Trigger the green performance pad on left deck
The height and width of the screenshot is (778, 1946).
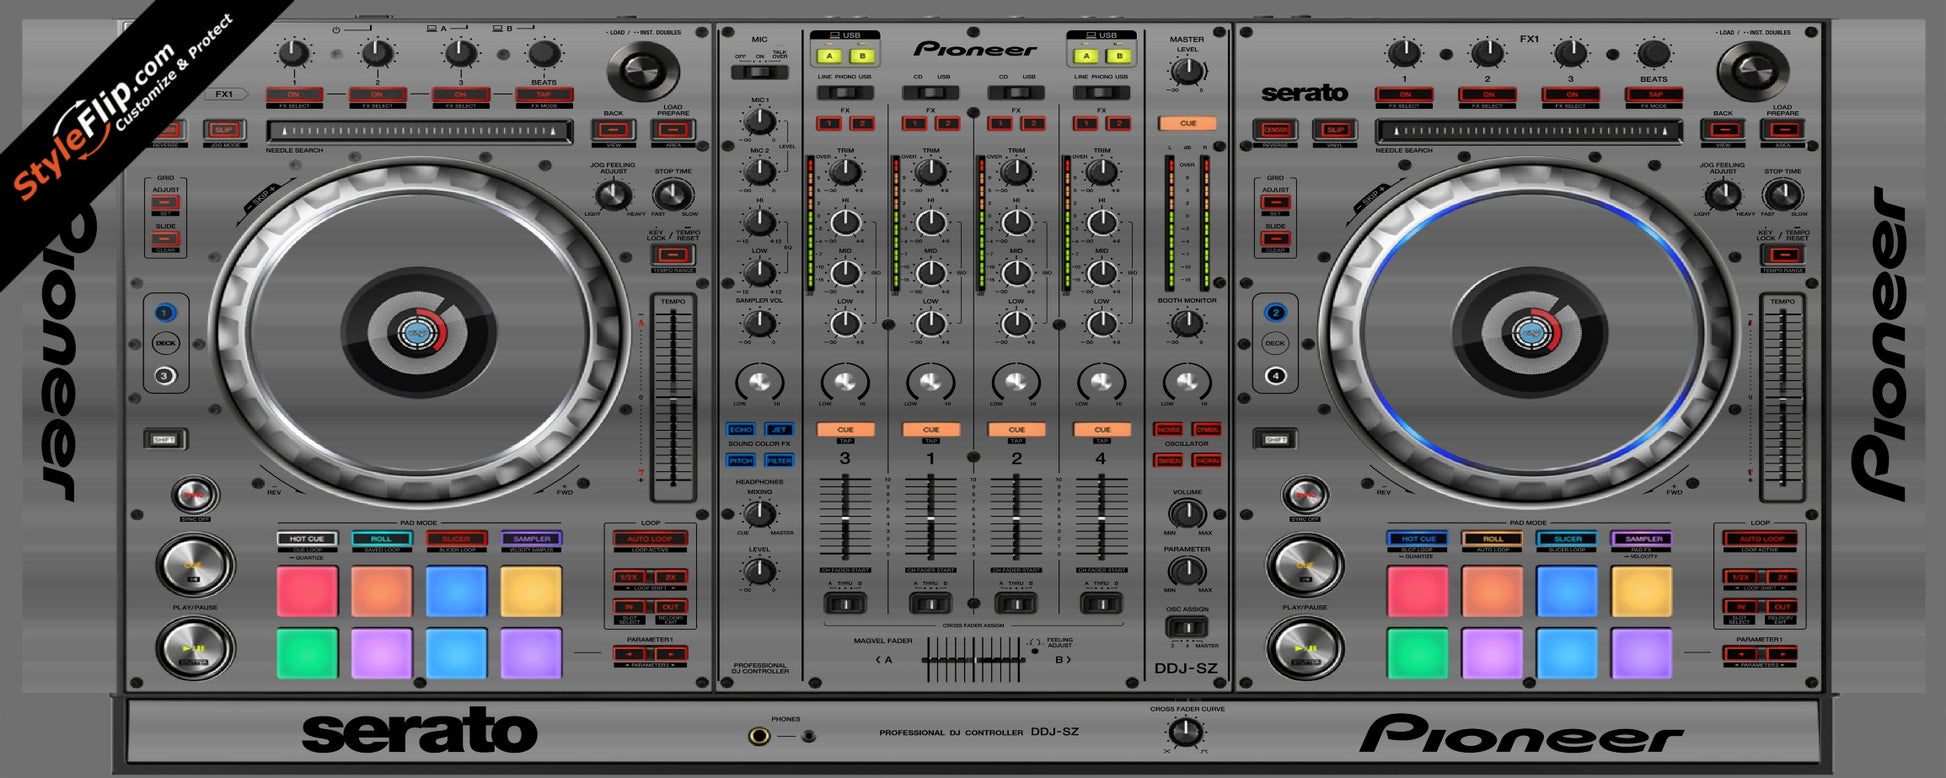pos(307,653)
